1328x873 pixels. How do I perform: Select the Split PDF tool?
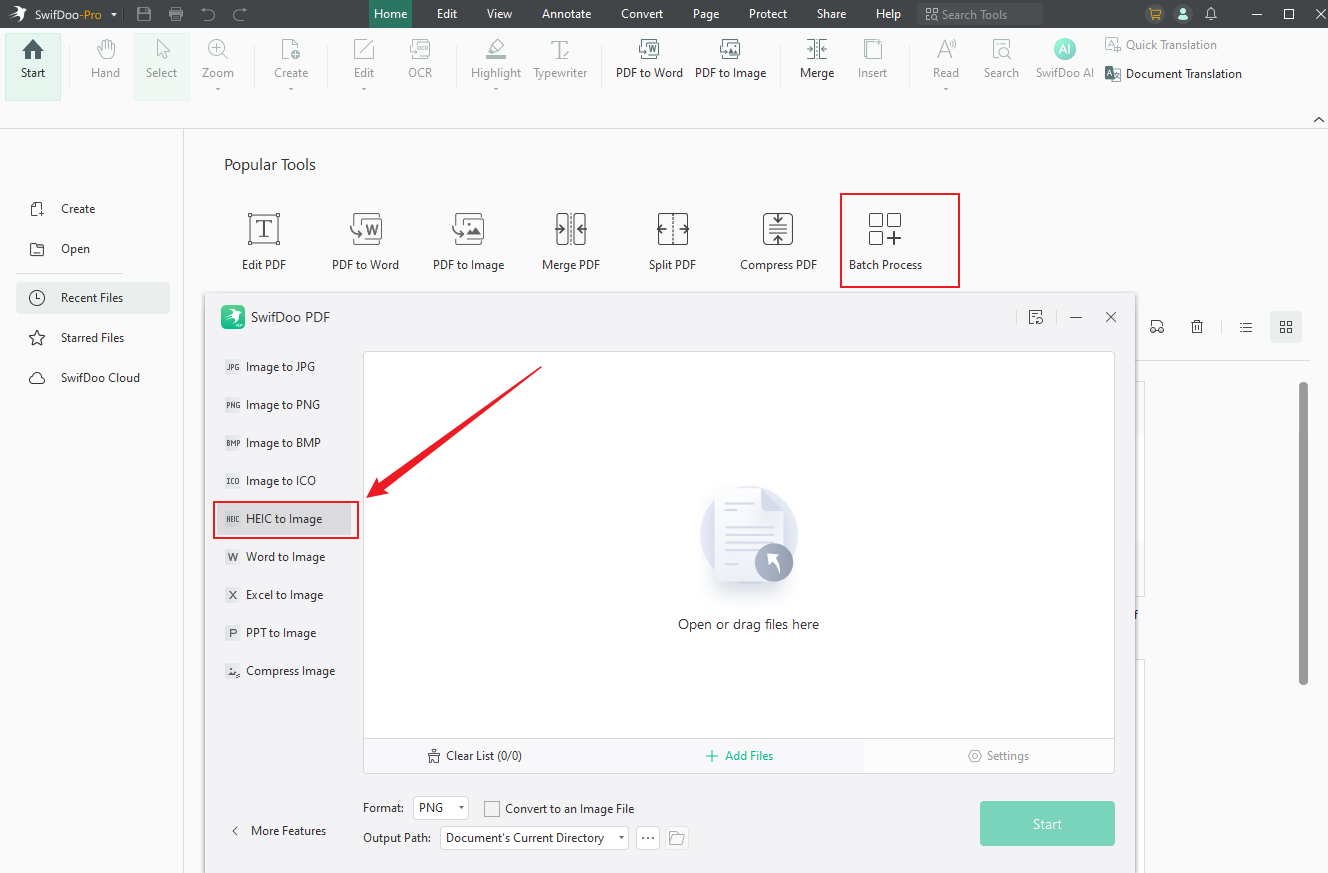pyautogui.click(x=672, y=240)
